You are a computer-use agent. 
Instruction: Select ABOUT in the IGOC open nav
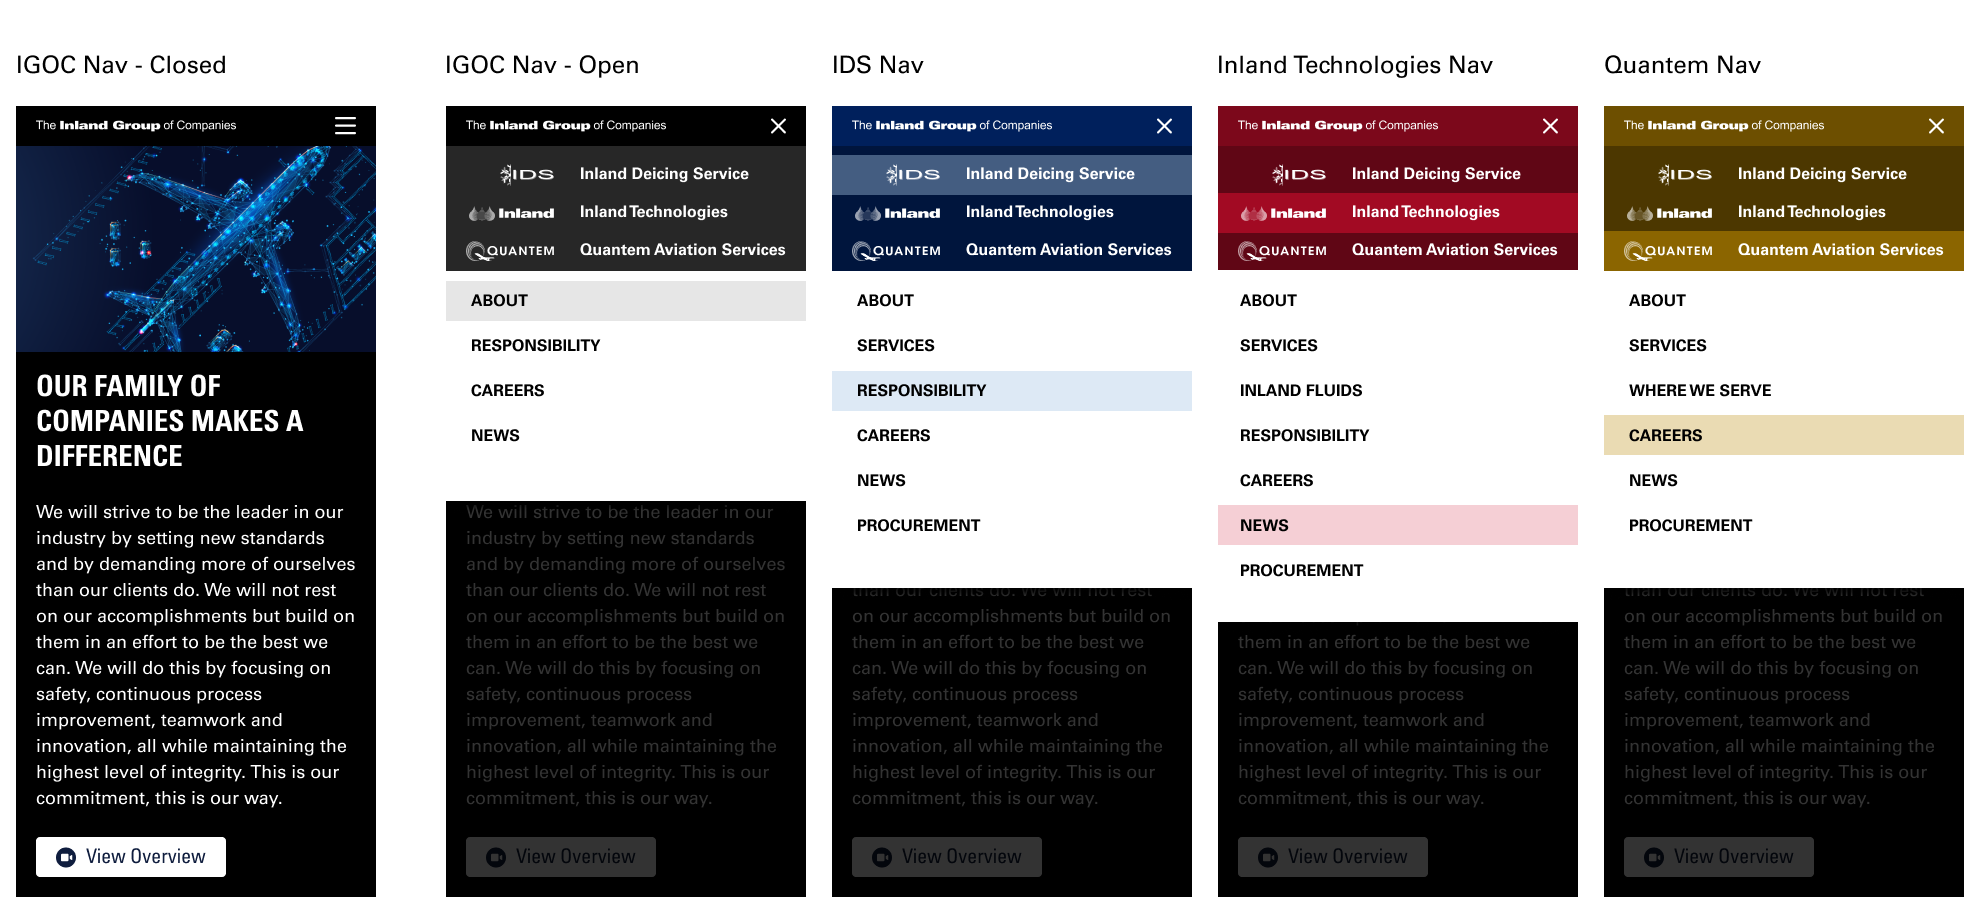[500, 301]
